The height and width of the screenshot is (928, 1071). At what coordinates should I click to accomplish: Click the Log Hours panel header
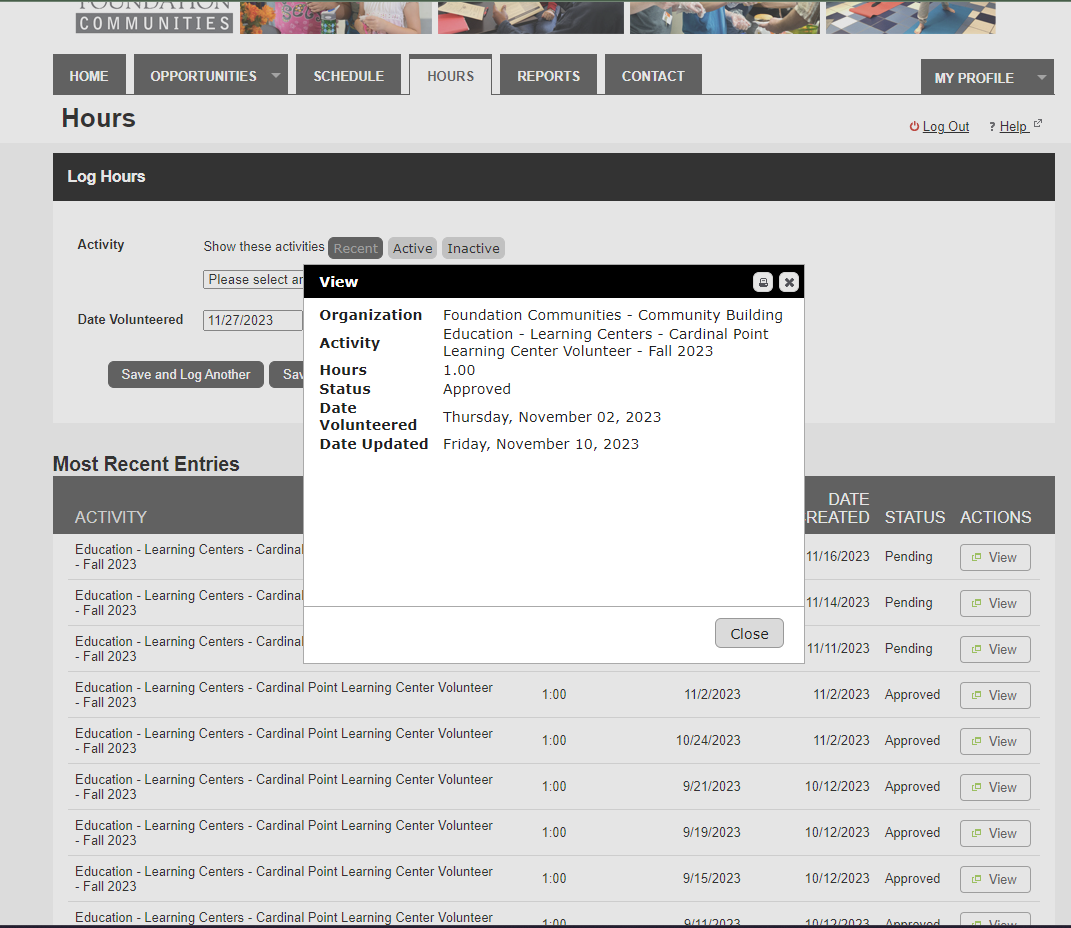click(x=554, y=177)
